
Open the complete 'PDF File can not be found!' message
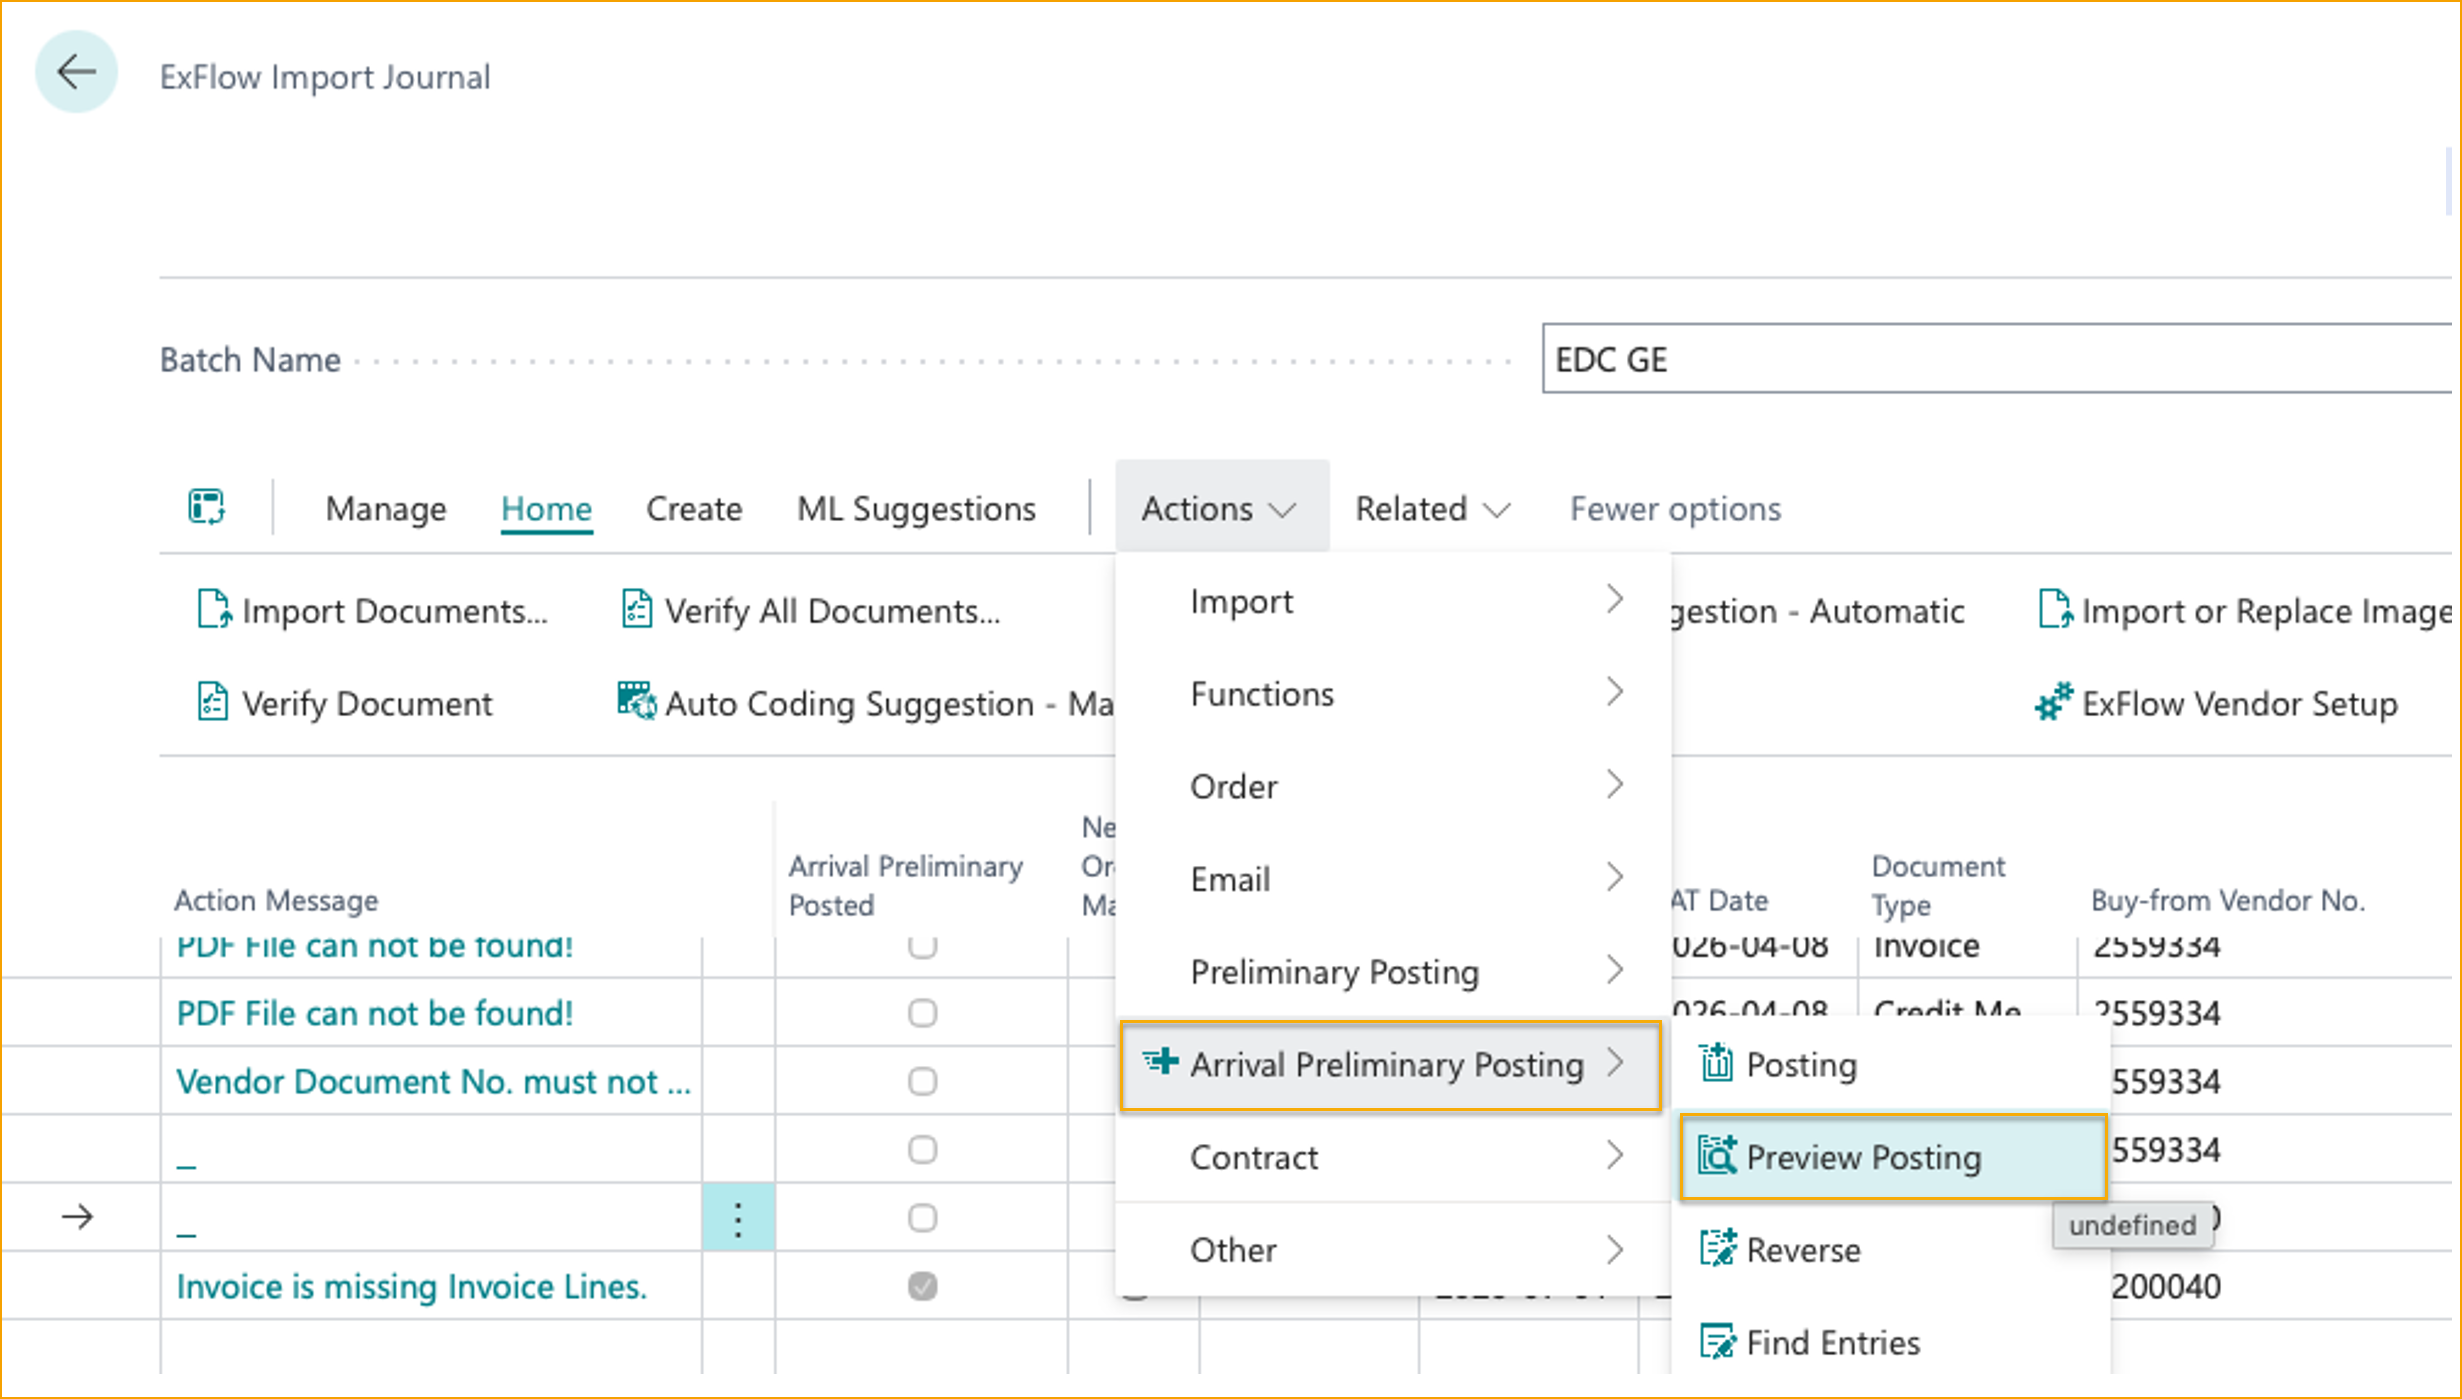pos(375,1013)
